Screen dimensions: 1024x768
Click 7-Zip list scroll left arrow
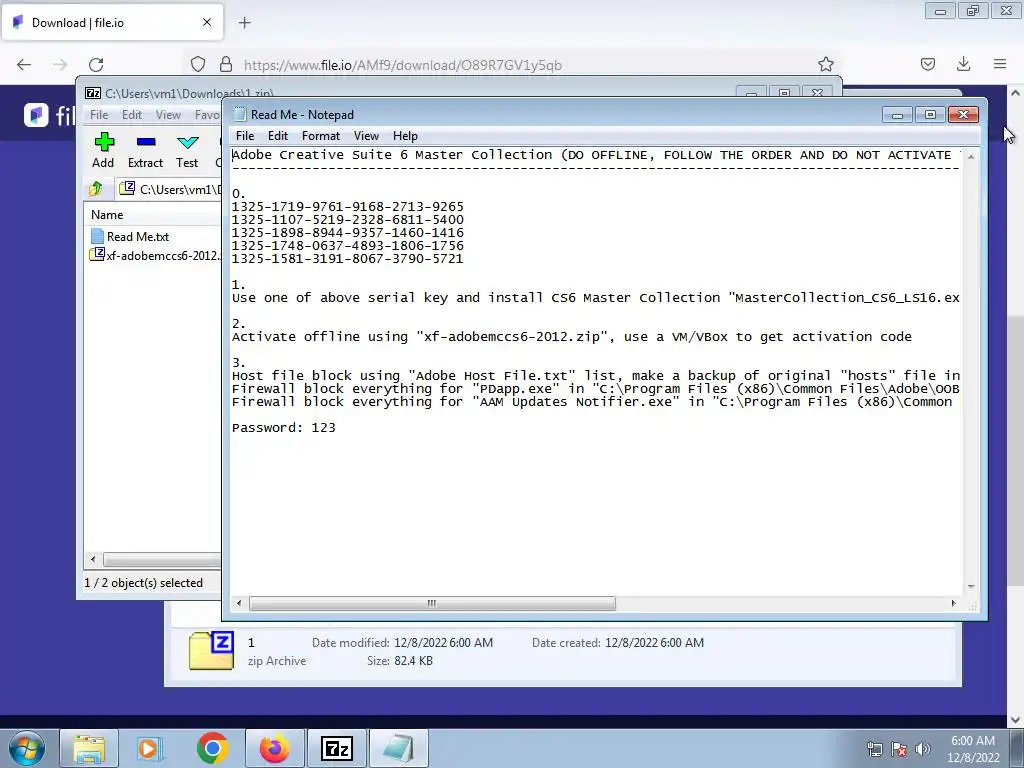[x=93, y=560]
